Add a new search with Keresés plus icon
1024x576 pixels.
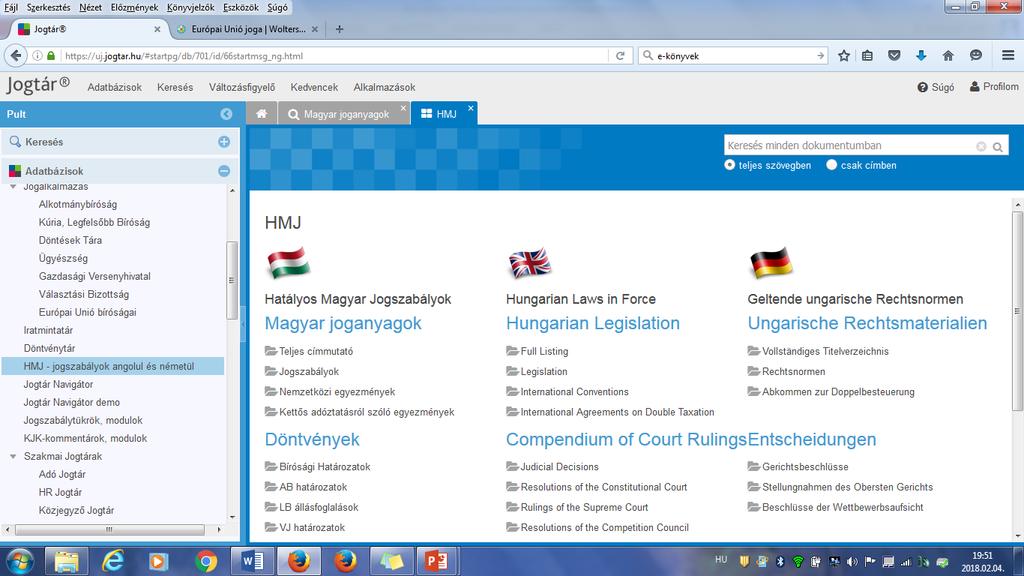pyautogui.click(x=224, y=142)
